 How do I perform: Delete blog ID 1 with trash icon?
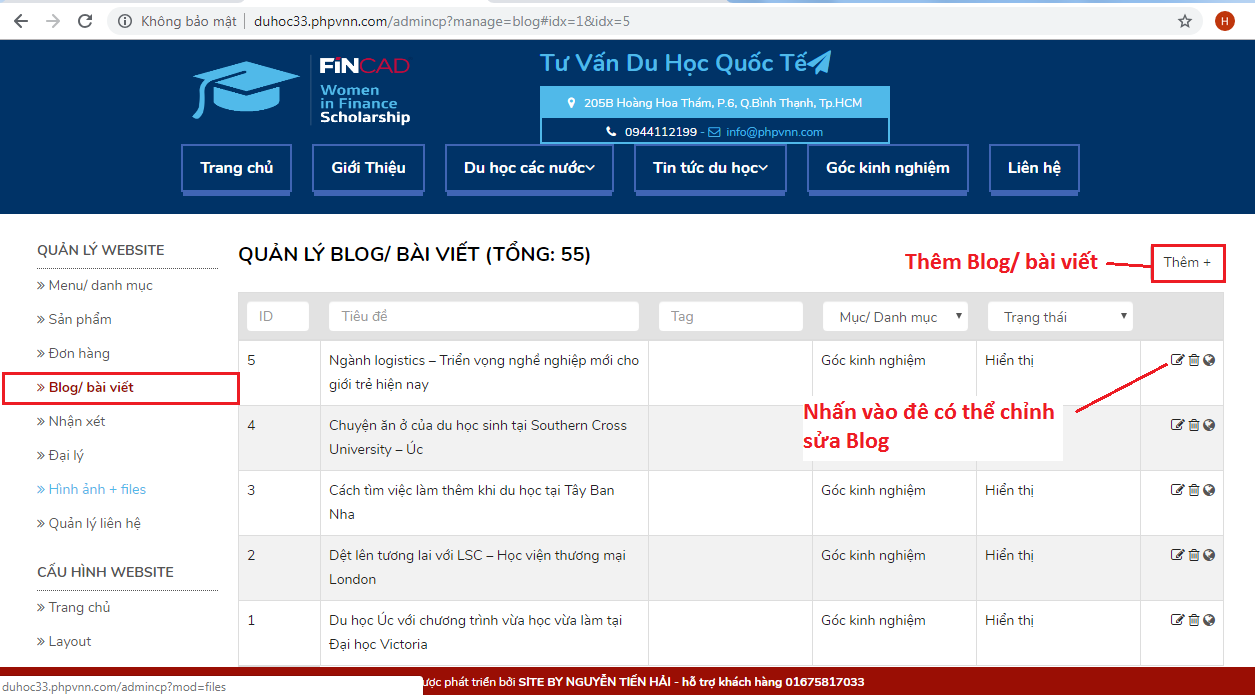pyautogui.click(x=1193, y=620)
